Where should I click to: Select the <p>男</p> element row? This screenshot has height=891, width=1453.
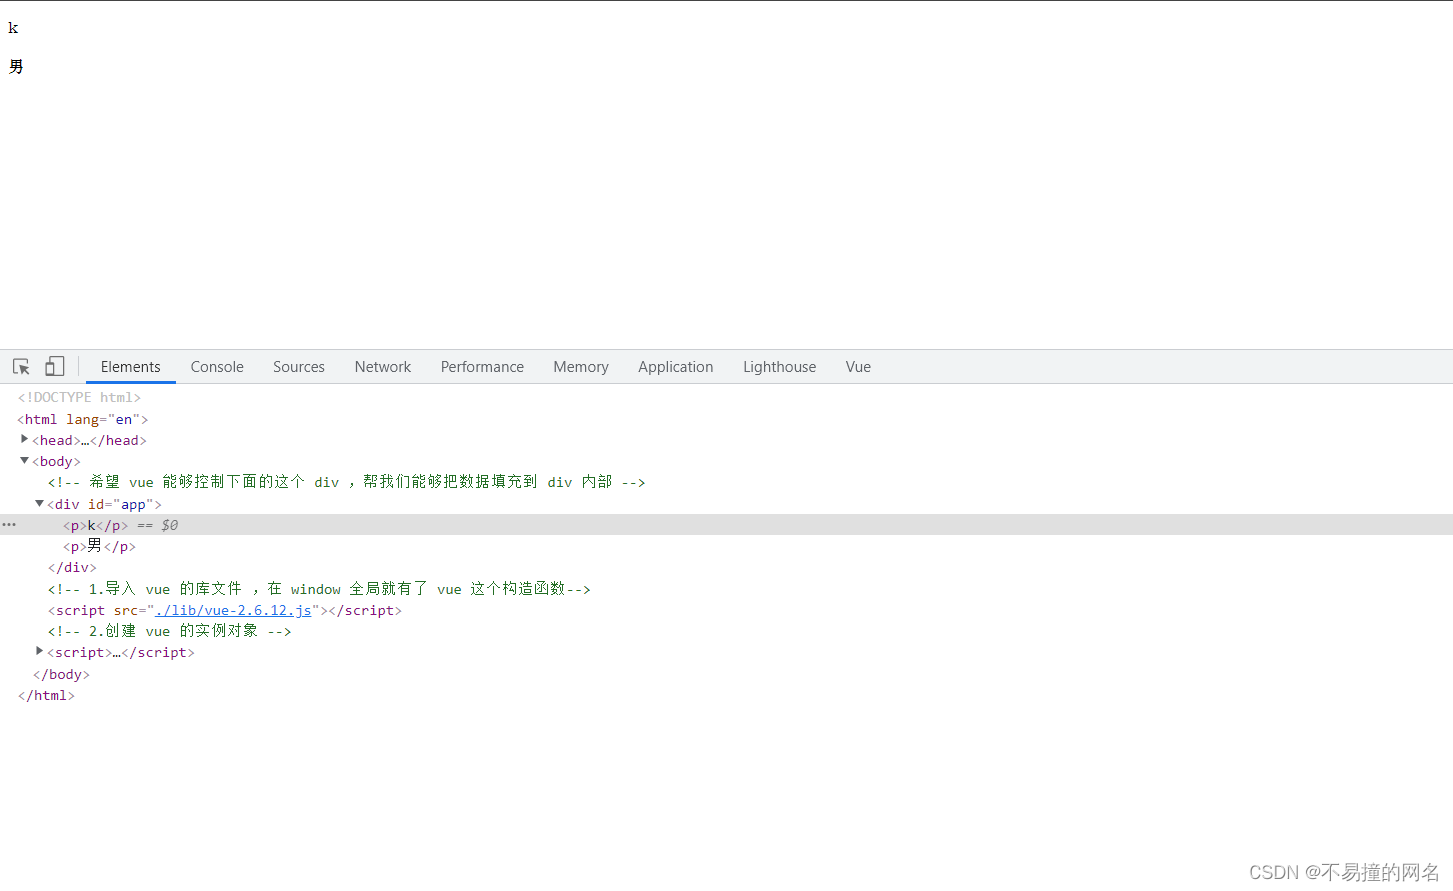click(x=99, y=546)
